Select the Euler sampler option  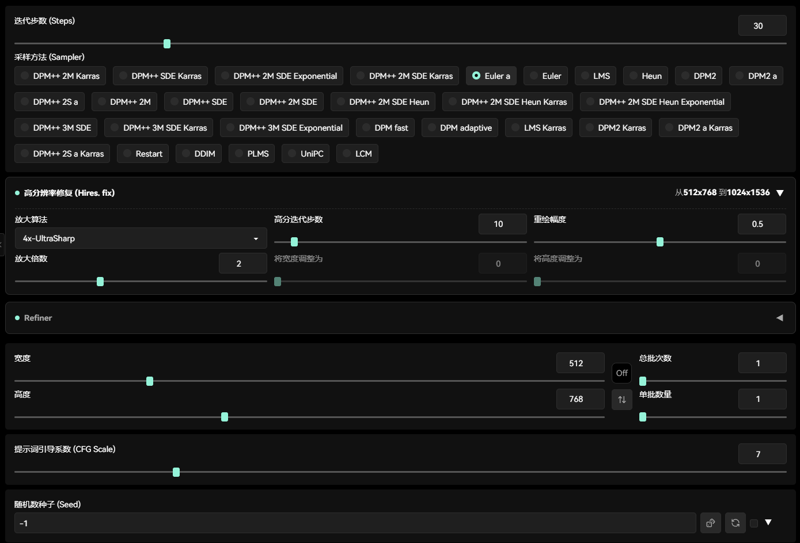pos(545,76)
